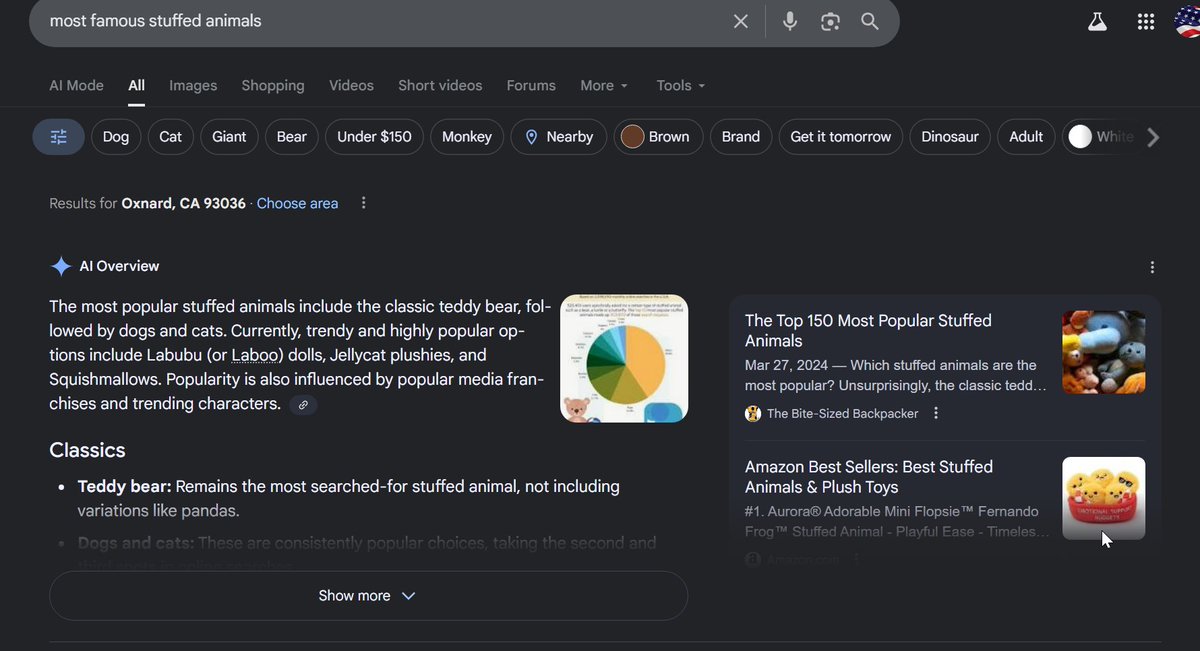Screen dimensions: 1200x651
Task: Select the Giant filter chip
Action: 229,137
